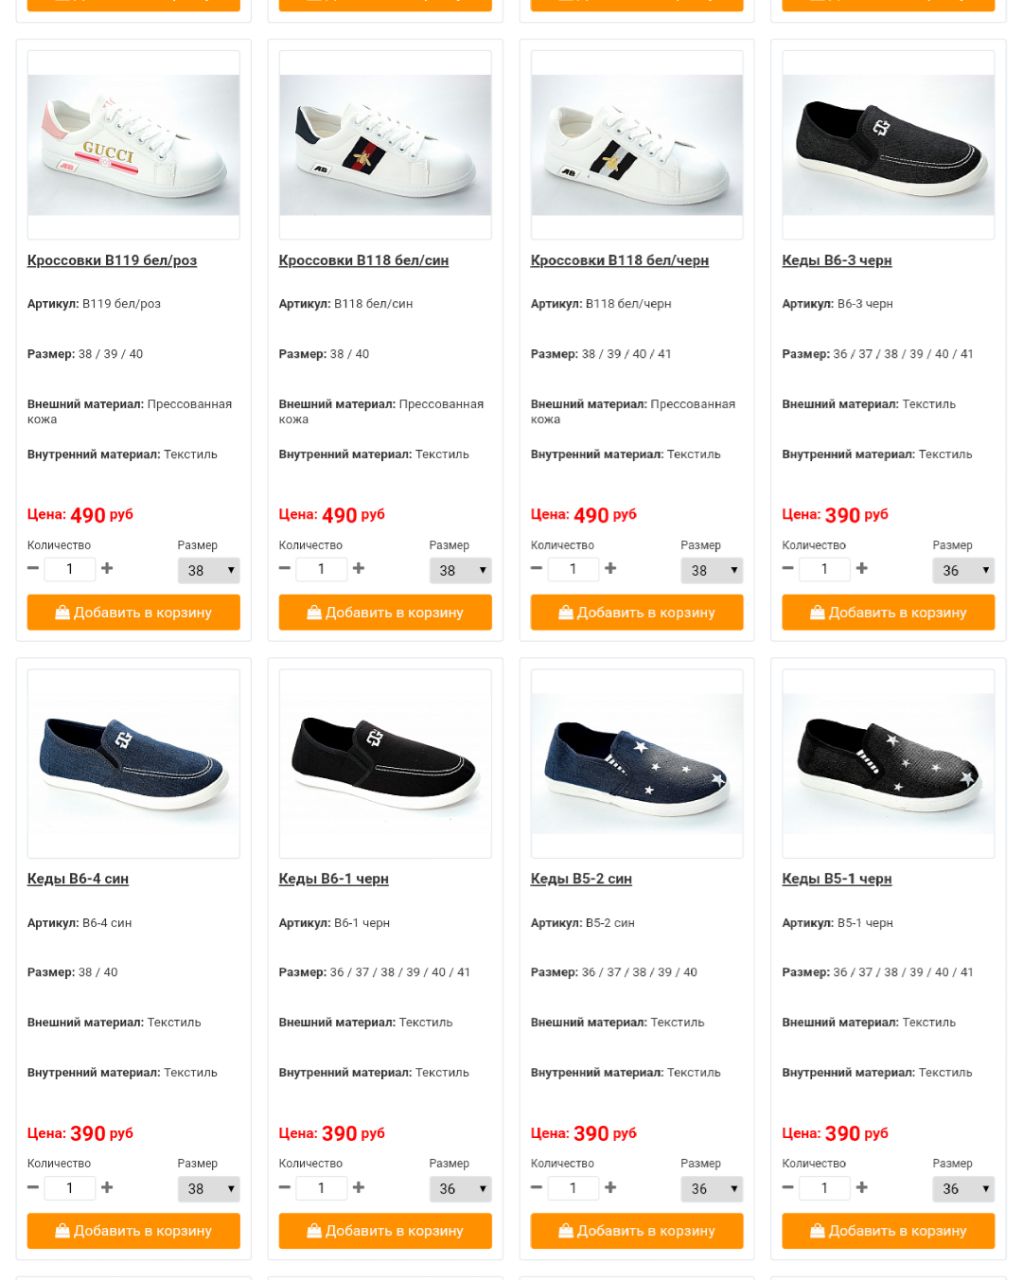Decrease quantity for Кроссовки B118 бел/черн
The width and height of the screenshot is (1022, 1280).
click(x=537, y=568)
